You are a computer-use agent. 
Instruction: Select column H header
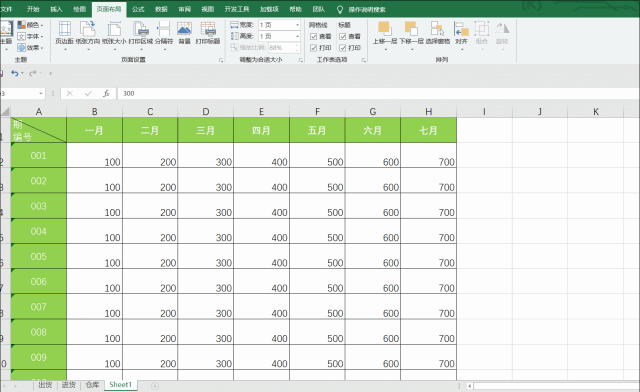429,111
